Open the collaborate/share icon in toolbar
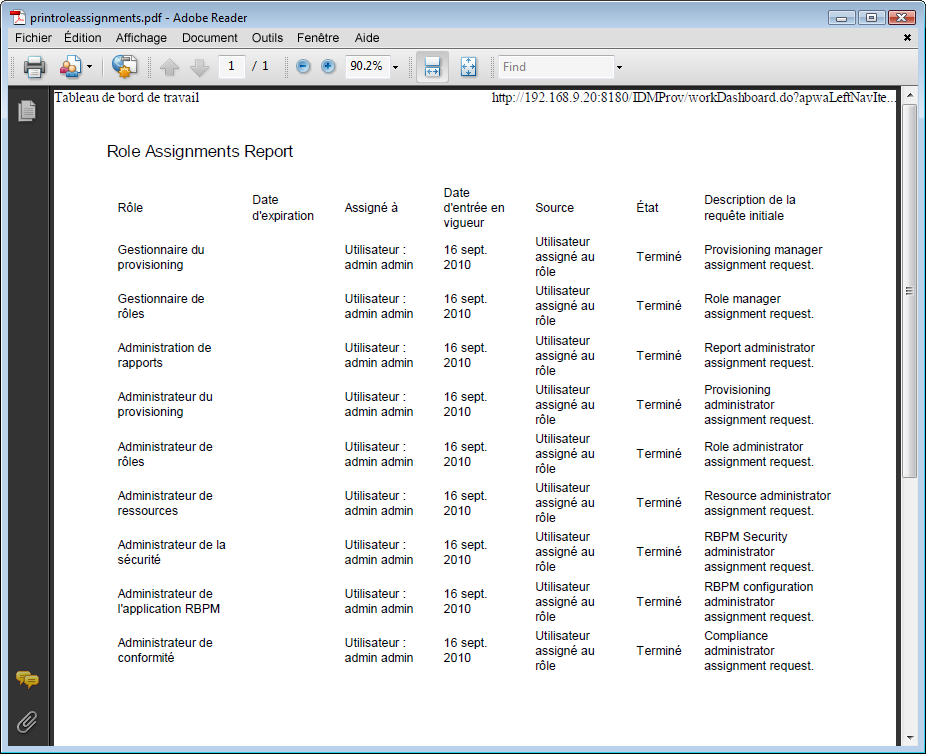Image resolution: width=926 pixels, height=754 pixels. pos(70,67)
